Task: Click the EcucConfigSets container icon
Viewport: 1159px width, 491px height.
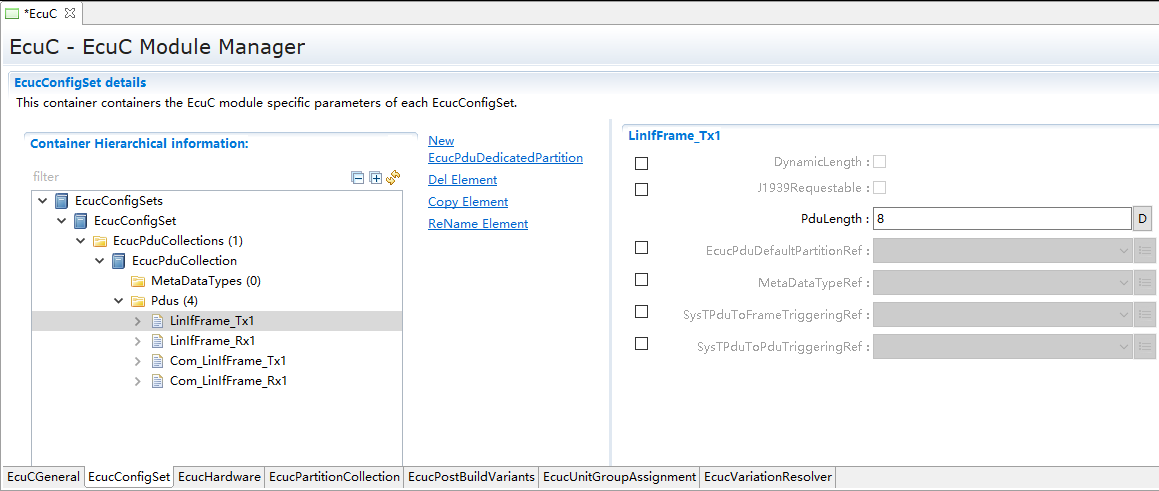Action: pyautogui.click(x=62, y=201)
